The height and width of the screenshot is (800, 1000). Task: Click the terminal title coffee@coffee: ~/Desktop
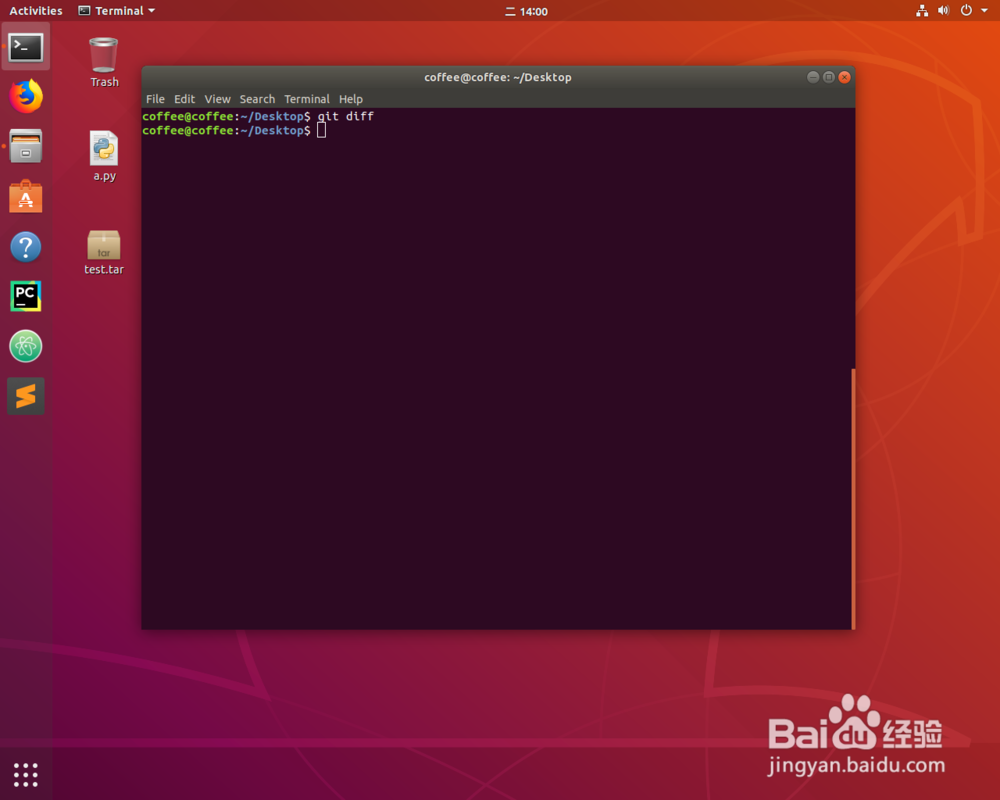click(498, 77)
